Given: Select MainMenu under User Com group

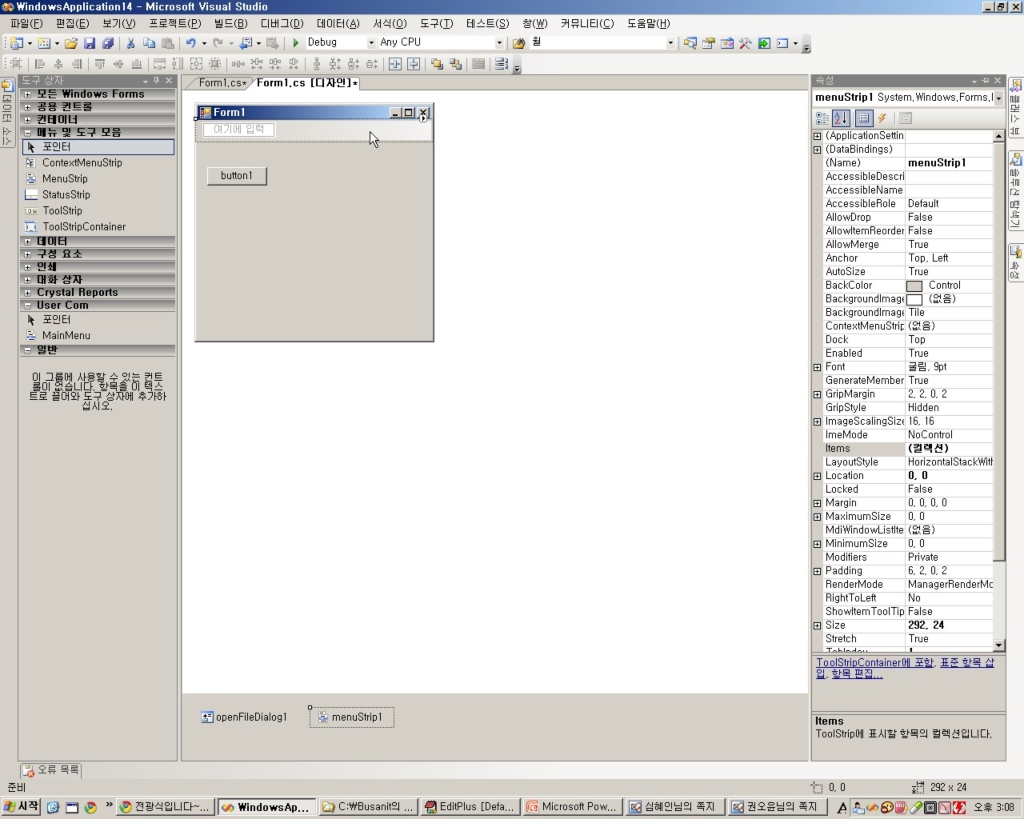Looking at the screenshot, I should (66, 335).
